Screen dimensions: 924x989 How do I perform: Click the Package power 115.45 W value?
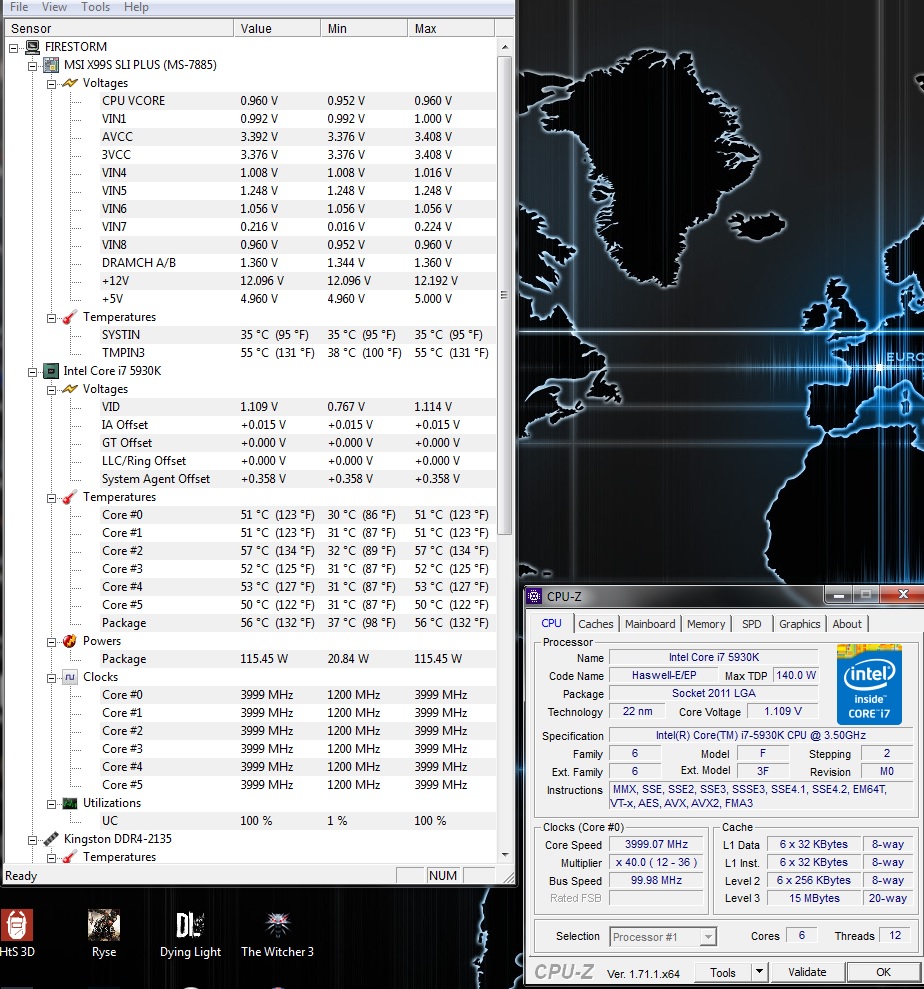264,658
